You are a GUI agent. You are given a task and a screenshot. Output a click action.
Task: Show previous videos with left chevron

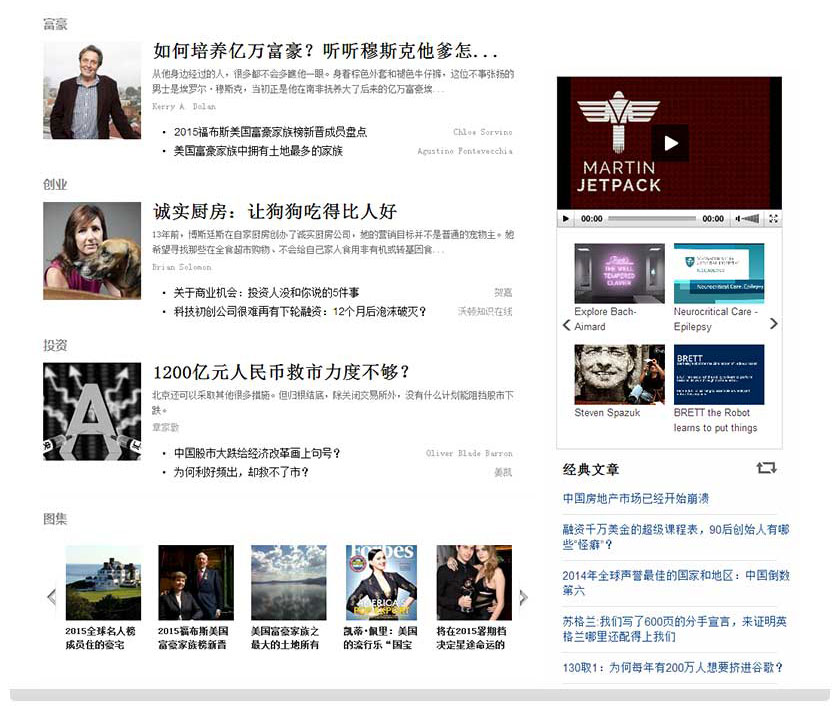pyautogui.click(x=566, y=325)
